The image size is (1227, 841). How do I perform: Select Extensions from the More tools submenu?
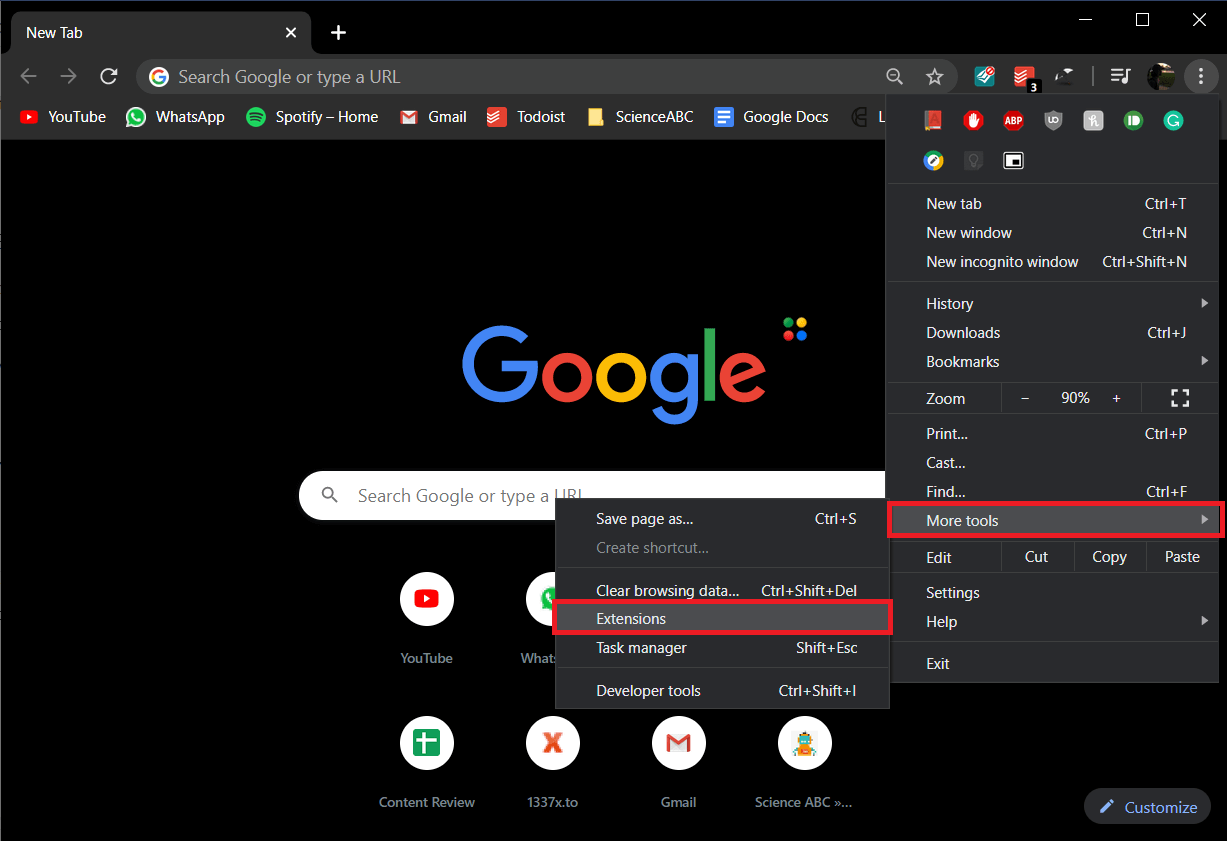[x=631, y=618]
